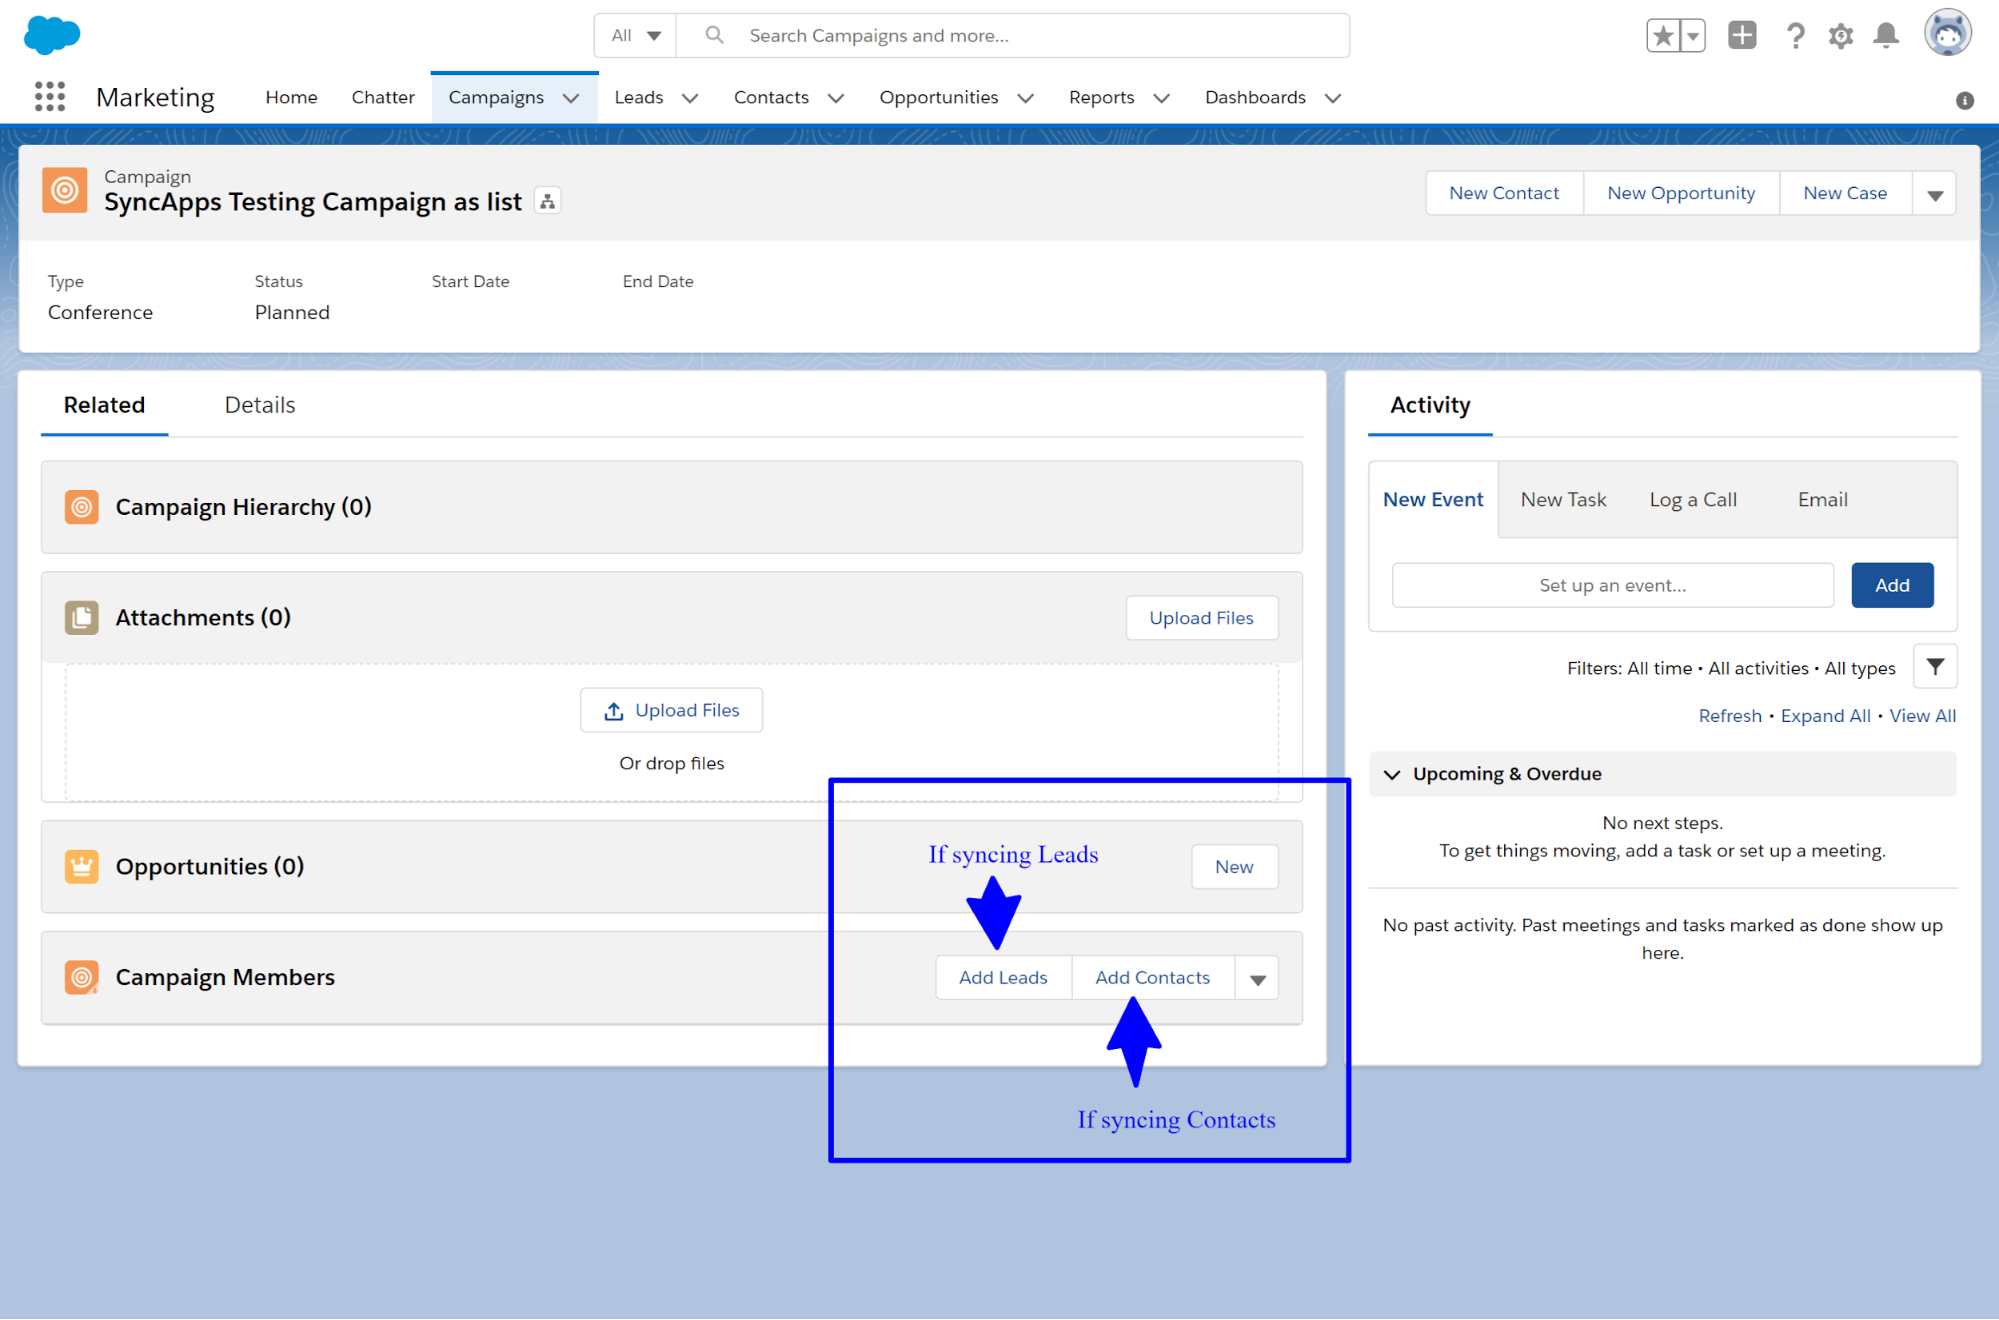Screen dimensions: 1999x1320
Task: Open the Opportunities (0) related list
Action: click(210, 867)
